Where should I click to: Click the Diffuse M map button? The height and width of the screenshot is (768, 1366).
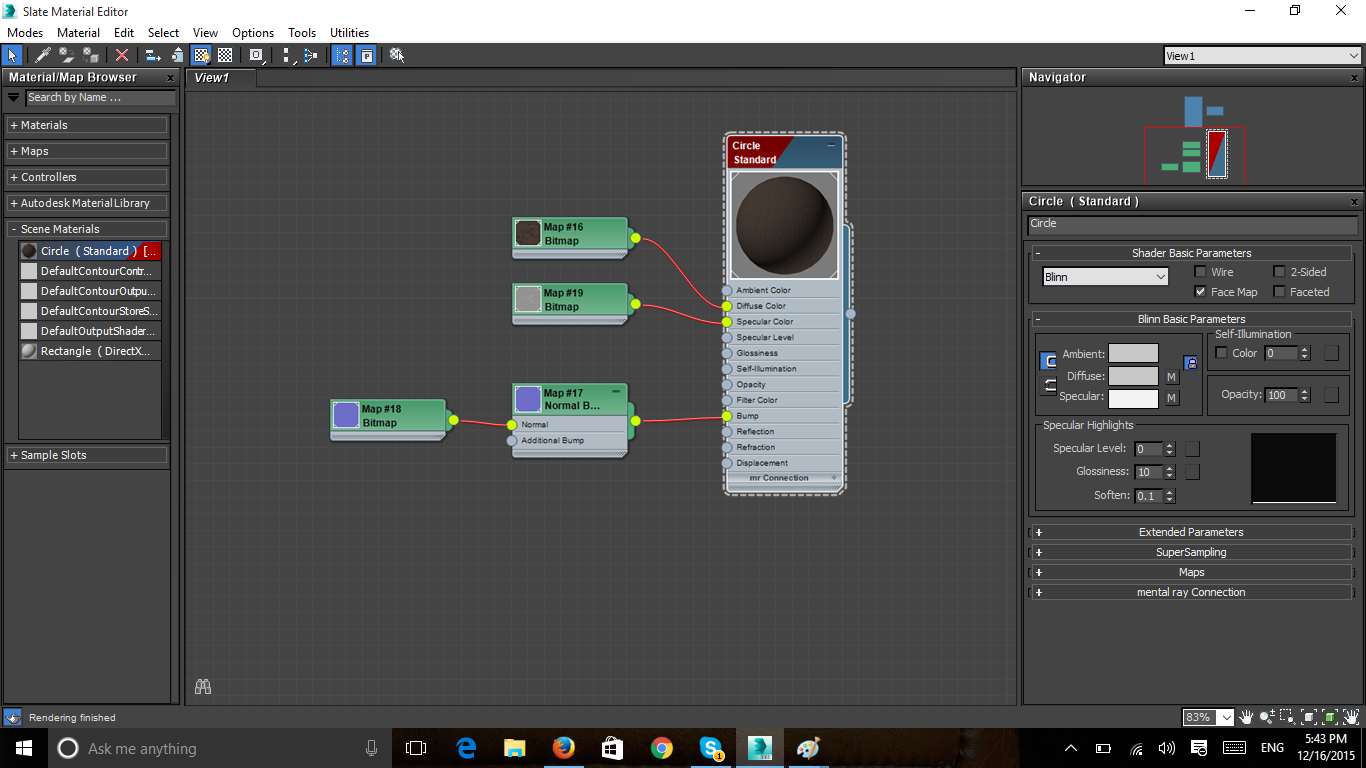click(1170, 375)
